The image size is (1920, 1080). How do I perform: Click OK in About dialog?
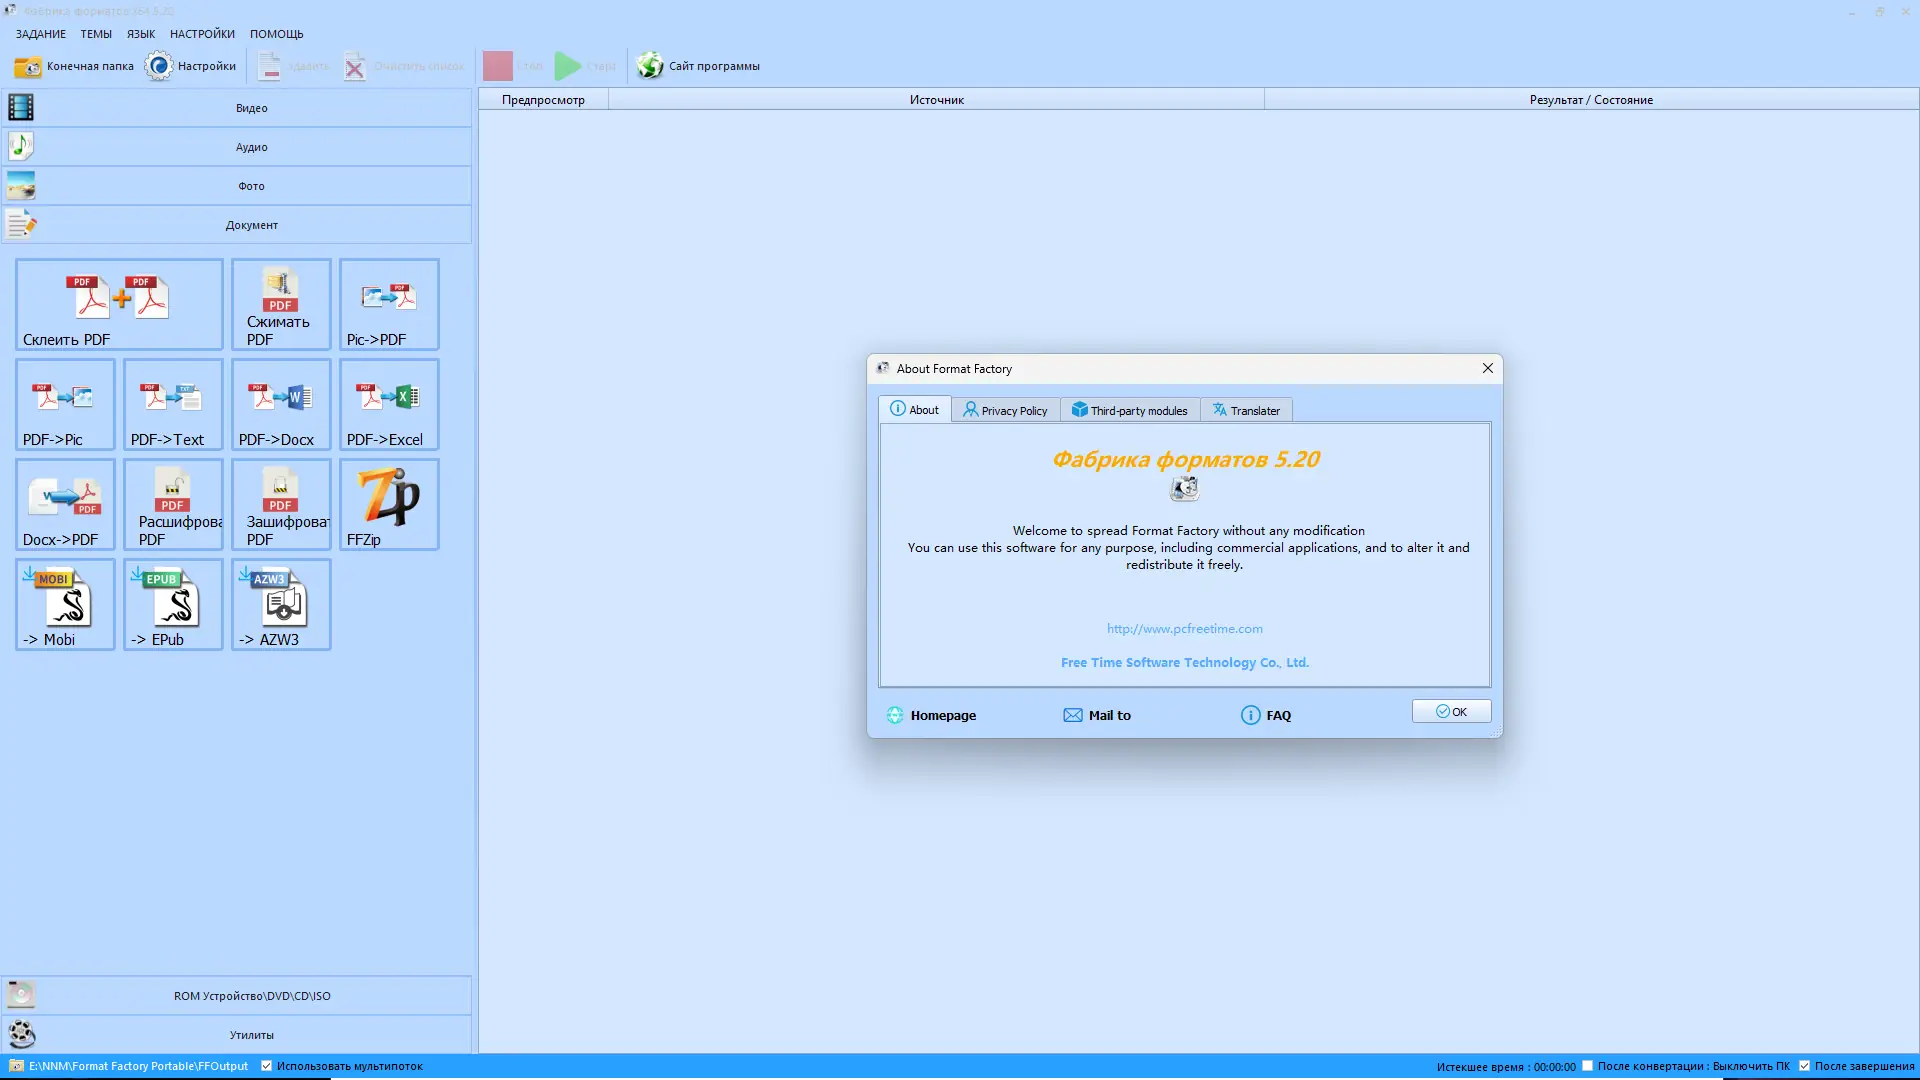[x=1451, y=712]
